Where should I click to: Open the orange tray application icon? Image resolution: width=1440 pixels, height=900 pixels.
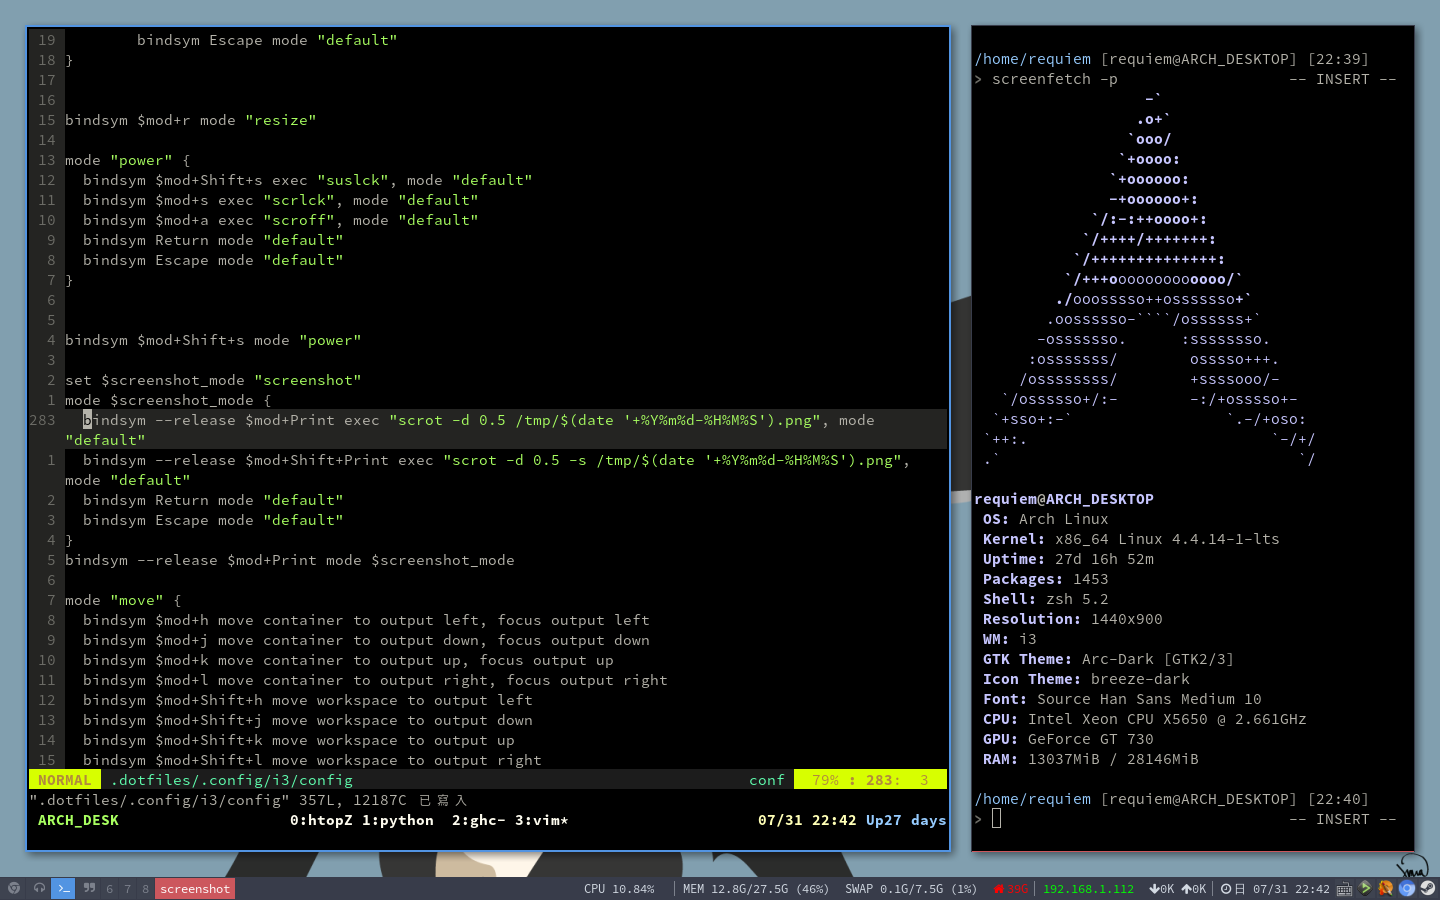pos(1385,888)
